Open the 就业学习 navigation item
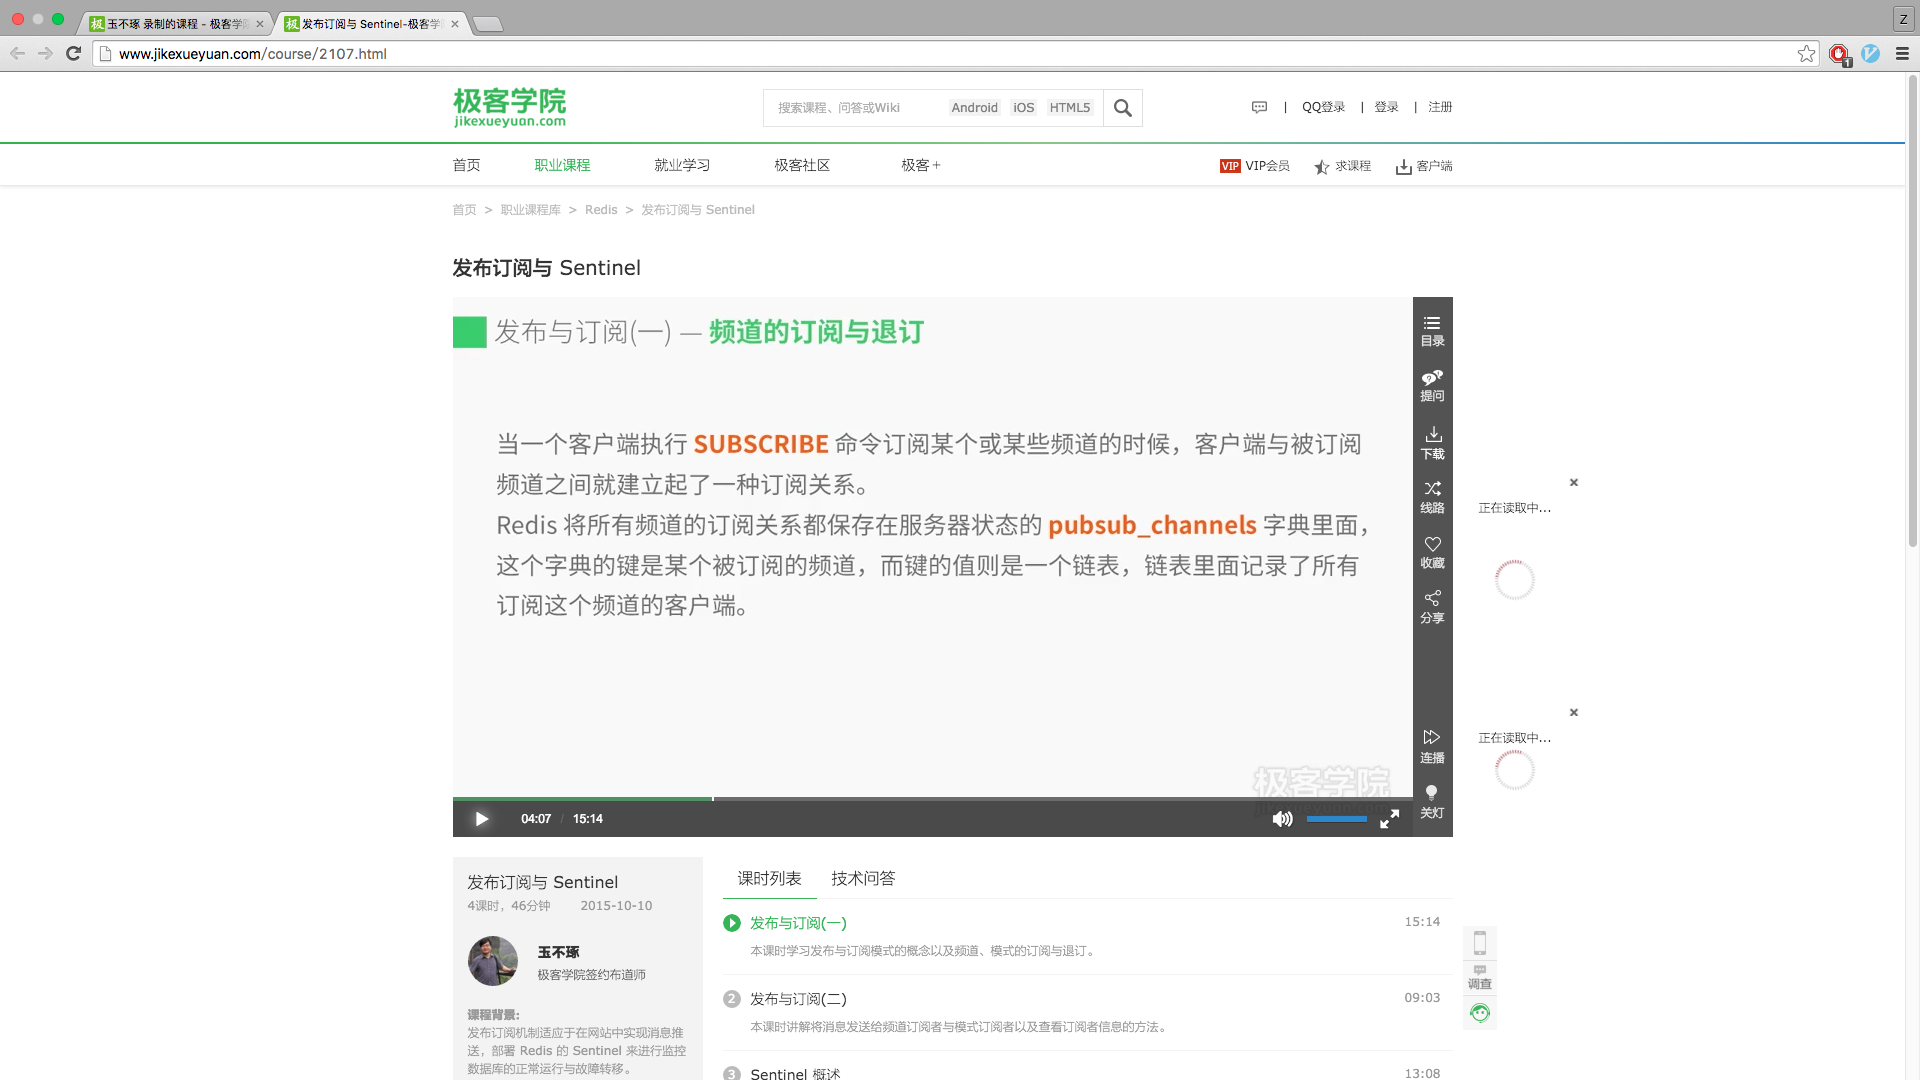The height and width of the screenshot is (1080, 1920). click(682, 165)
